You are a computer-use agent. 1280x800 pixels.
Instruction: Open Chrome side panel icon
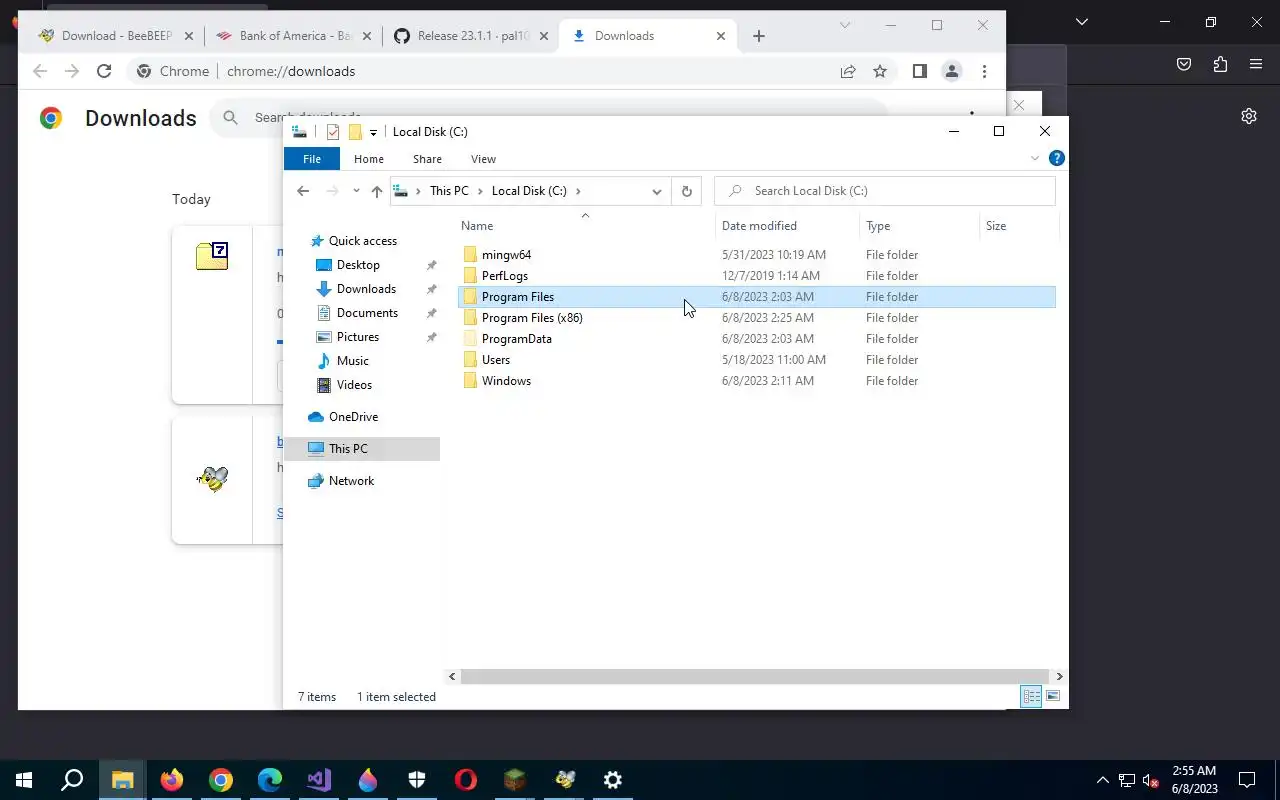[920, 71]
